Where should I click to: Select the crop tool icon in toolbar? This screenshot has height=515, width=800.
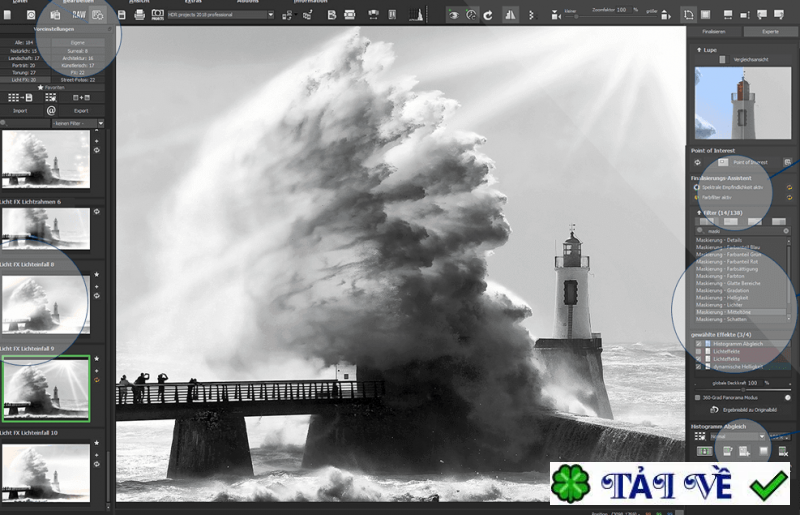pyautogui.click(x=688, y=15)
